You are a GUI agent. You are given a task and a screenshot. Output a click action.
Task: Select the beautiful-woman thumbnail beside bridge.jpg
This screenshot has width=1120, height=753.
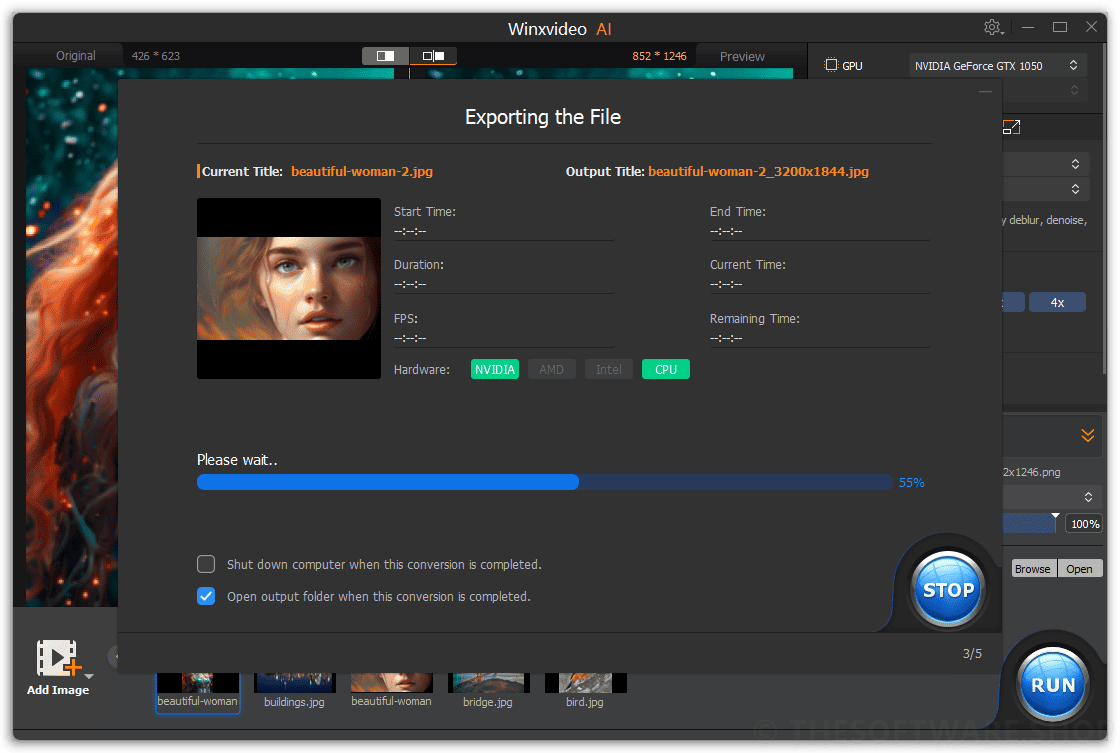tap(391, 692)
